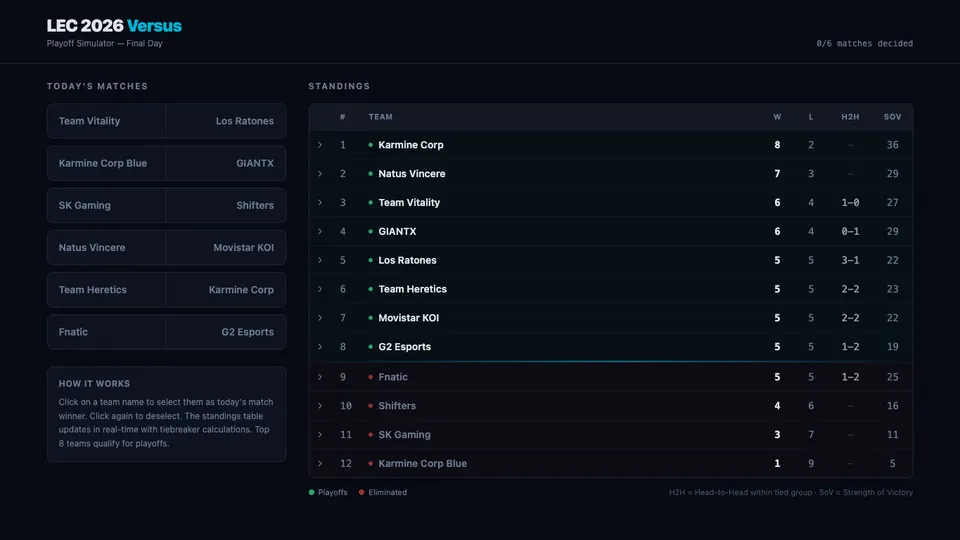960x540 pixels.
Task: Pick Fnatic as match winner
Action: click(x=107, y=332)
